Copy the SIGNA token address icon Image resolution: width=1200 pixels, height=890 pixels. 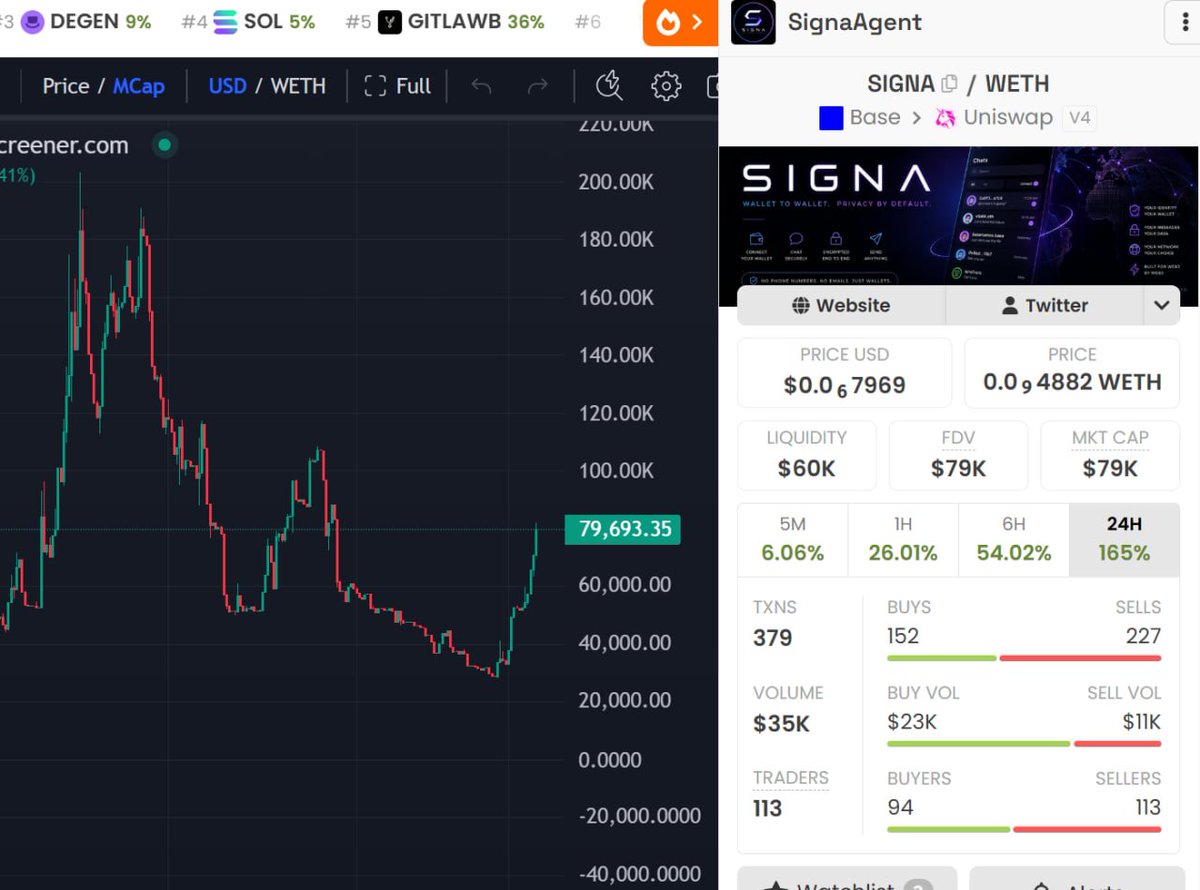tap(949, 84)
